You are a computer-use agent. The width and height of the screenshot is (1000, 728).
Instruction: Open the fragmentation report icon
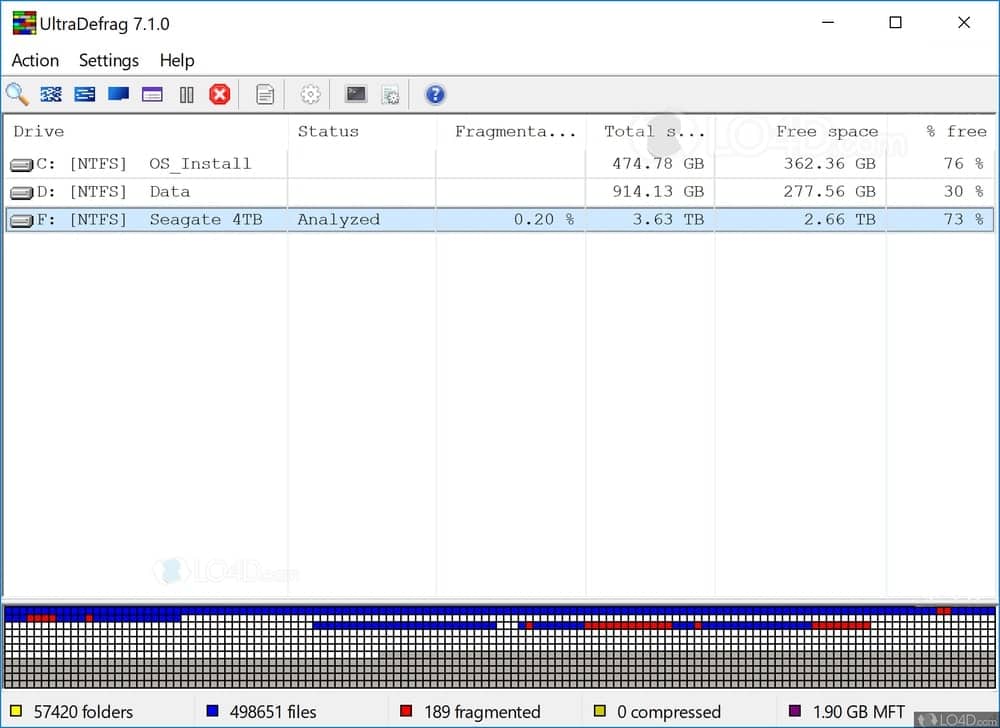pyautogui.click(x=265, y=94)
